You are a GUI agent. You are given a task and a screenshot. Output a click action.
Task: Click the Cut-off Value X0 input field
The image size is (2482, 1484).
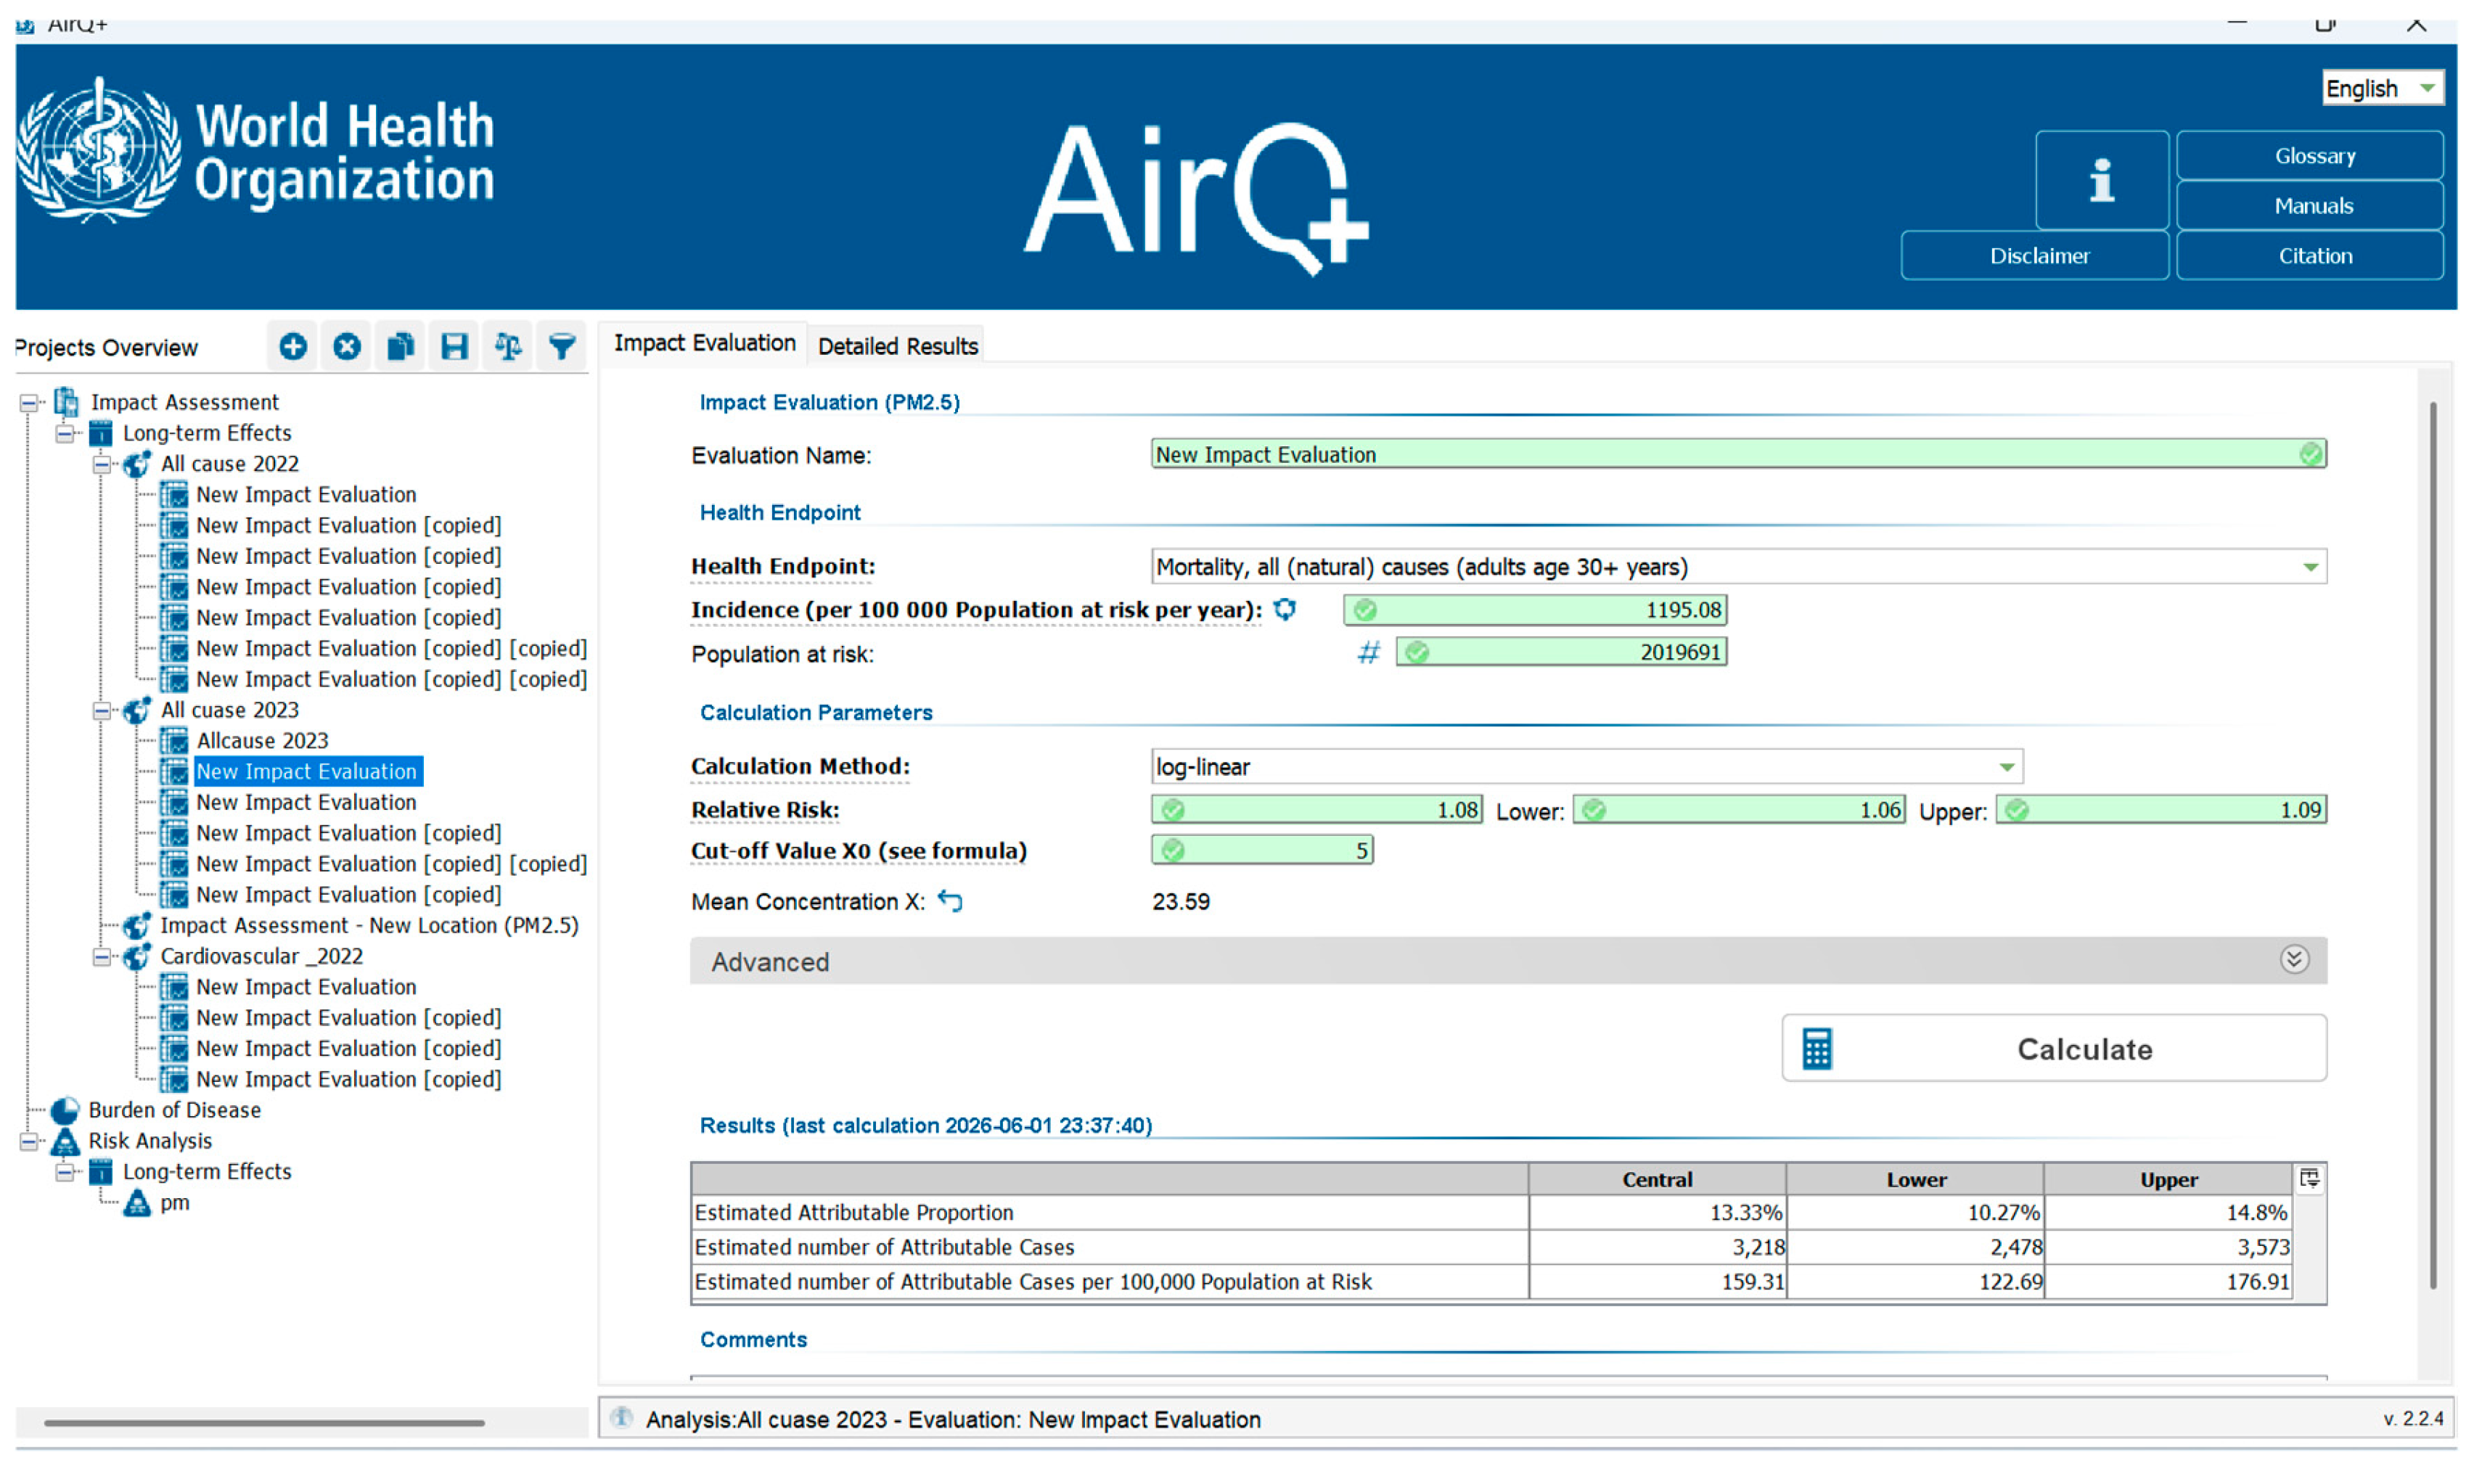click(1262, 850)
